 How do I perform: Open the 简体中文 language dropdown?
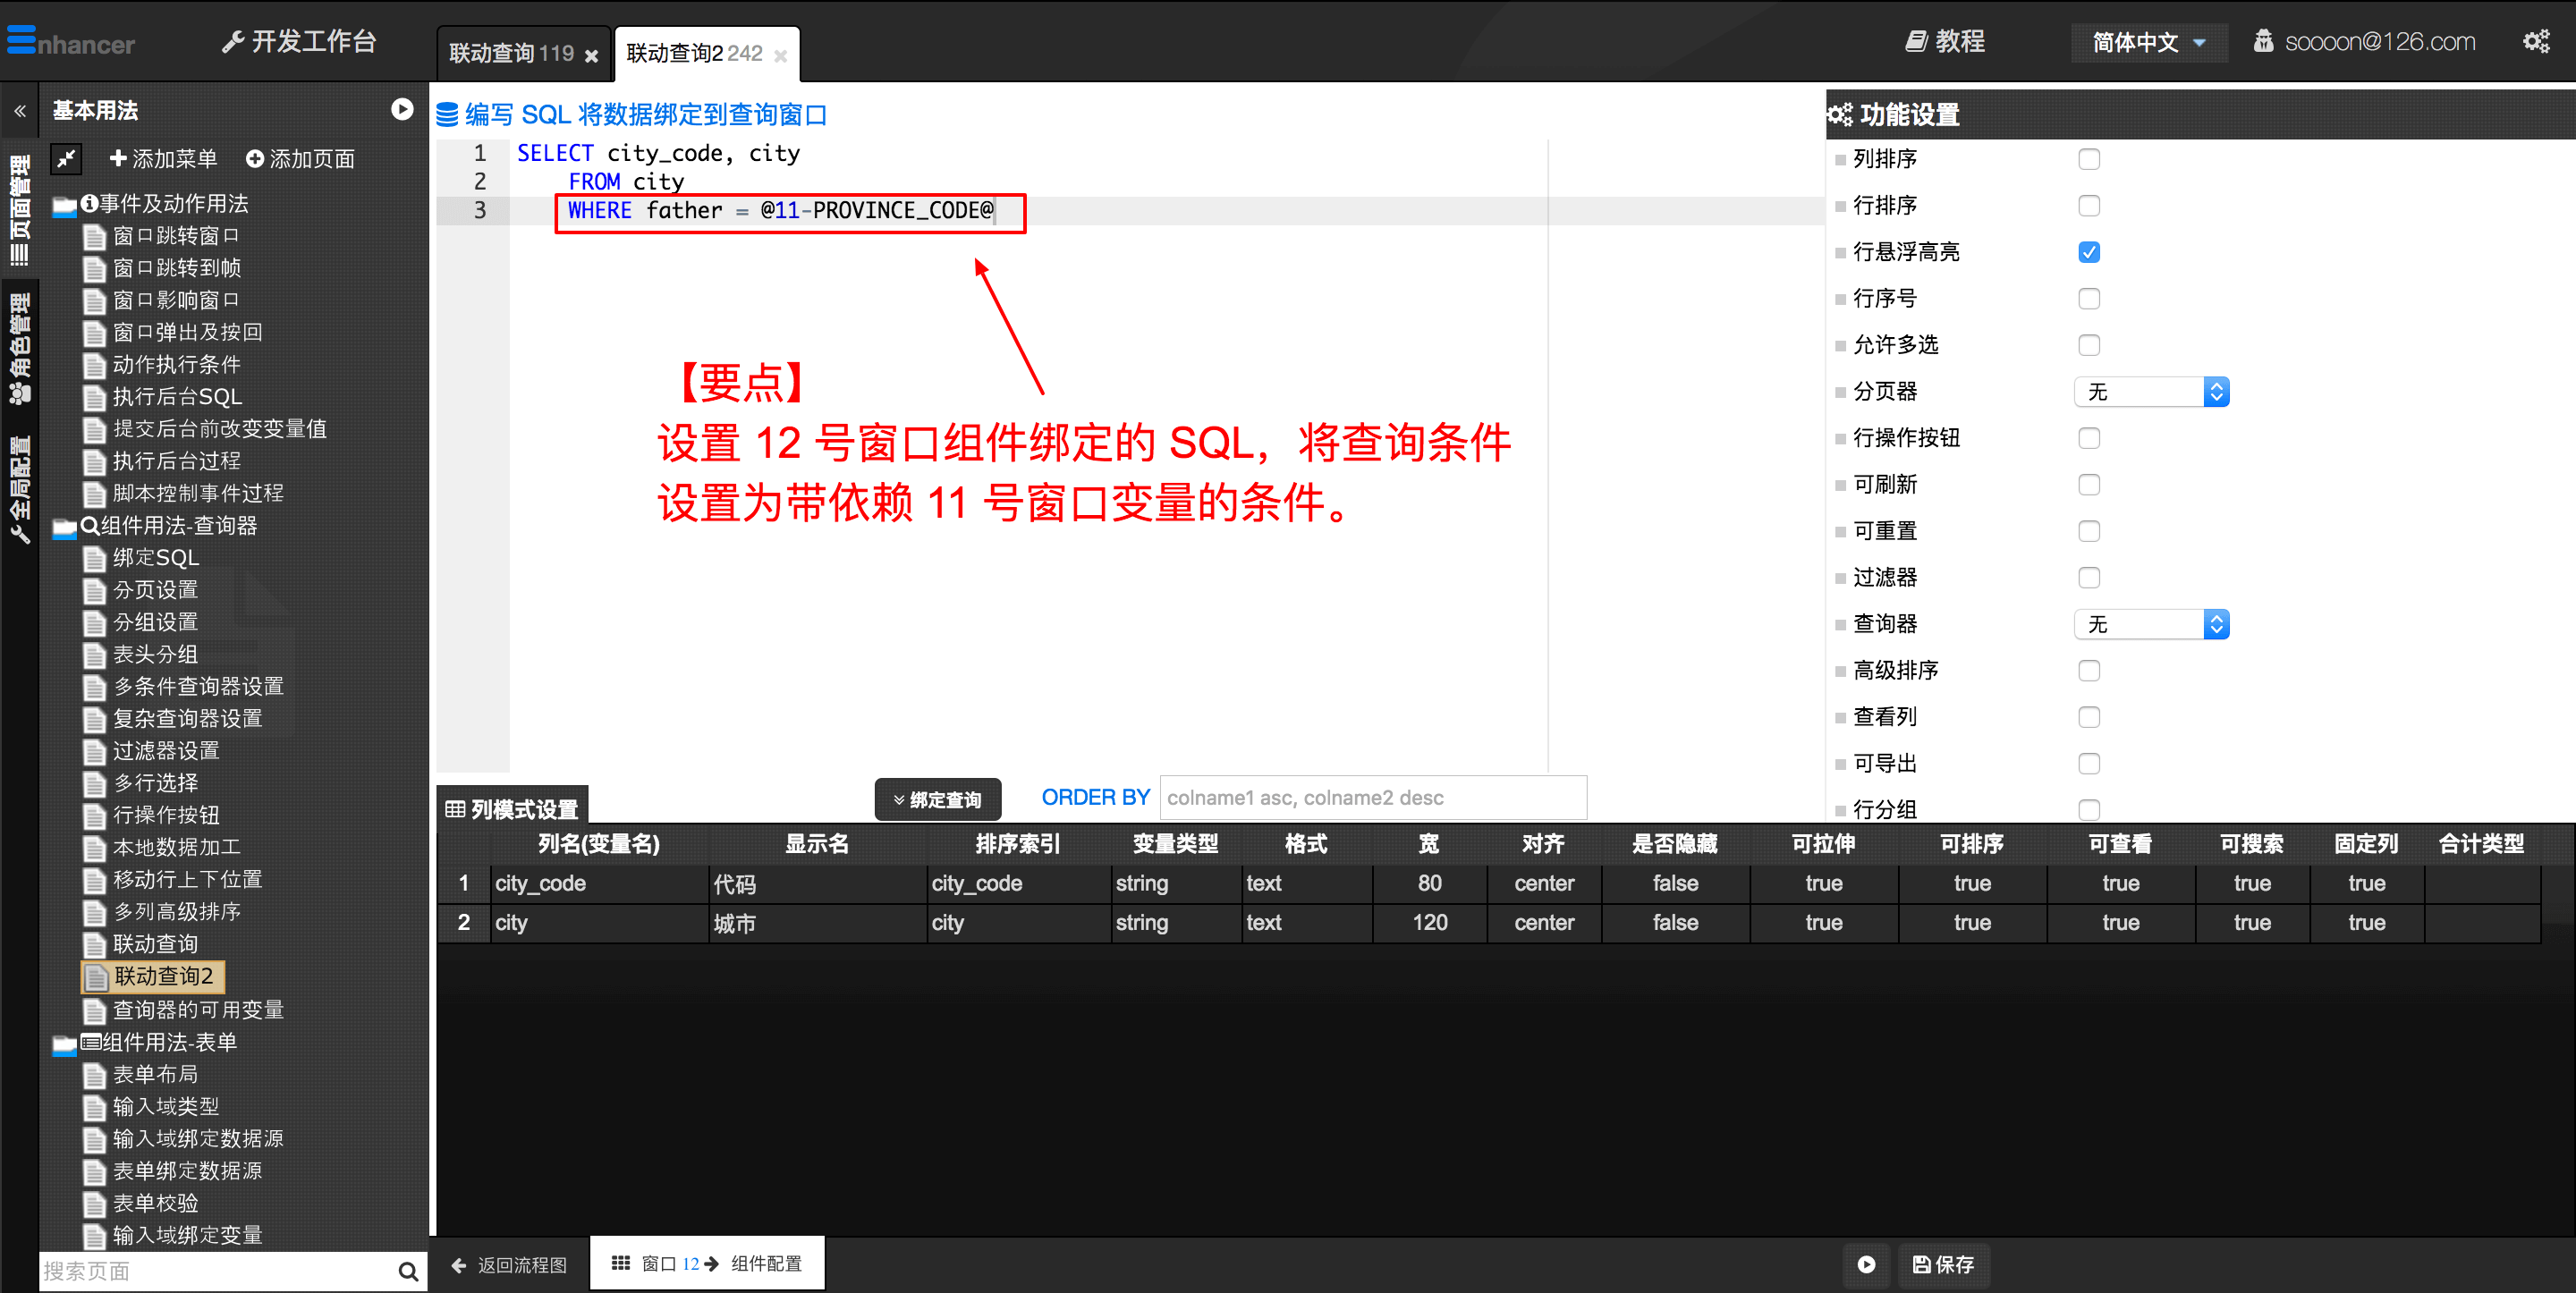point(2148,42)
